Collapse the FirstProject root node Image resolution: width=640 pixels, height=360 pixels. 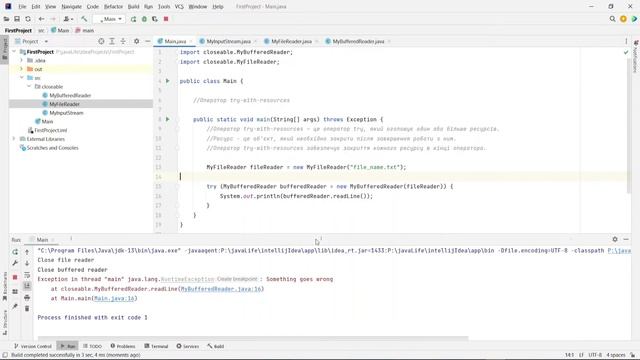click(x=15, y=52)
